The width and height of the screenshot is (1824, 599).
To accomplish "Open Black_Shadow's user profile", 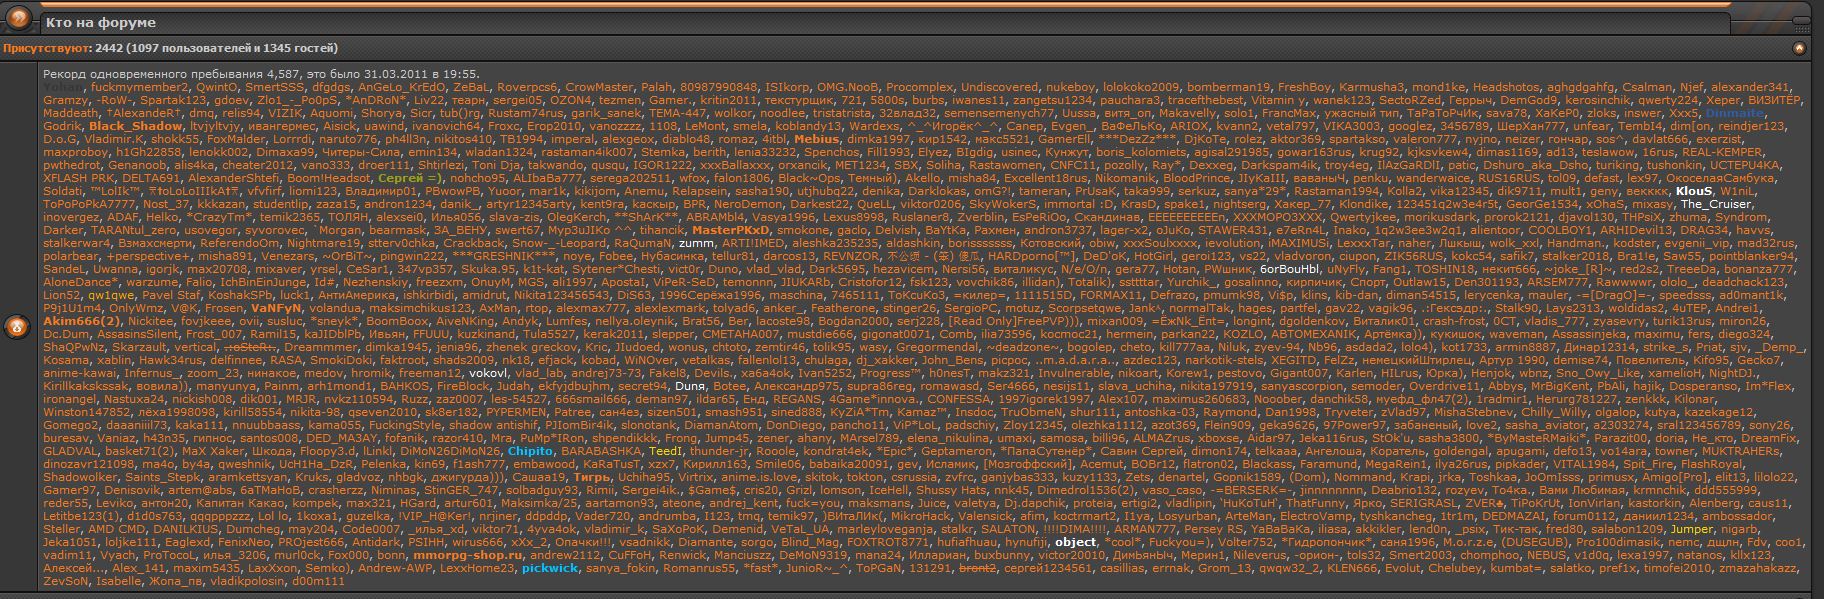I will coord(135,127).
